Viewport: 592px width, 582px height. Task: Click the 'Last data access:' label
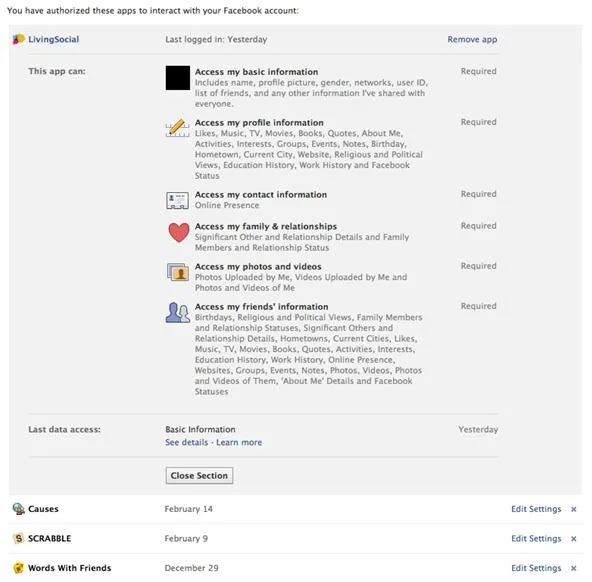(x=65, y=430)
